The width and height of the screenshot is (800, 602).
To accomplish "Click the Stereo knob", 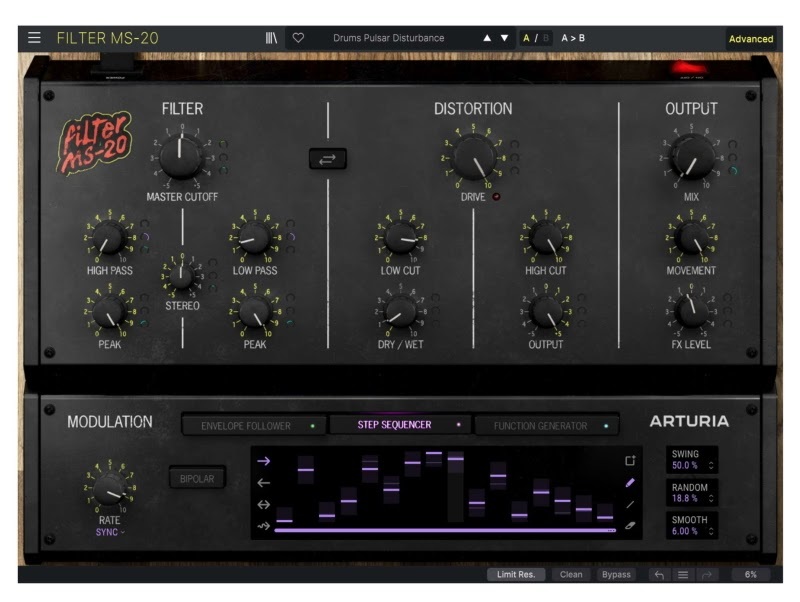I will tap(181, 277).
